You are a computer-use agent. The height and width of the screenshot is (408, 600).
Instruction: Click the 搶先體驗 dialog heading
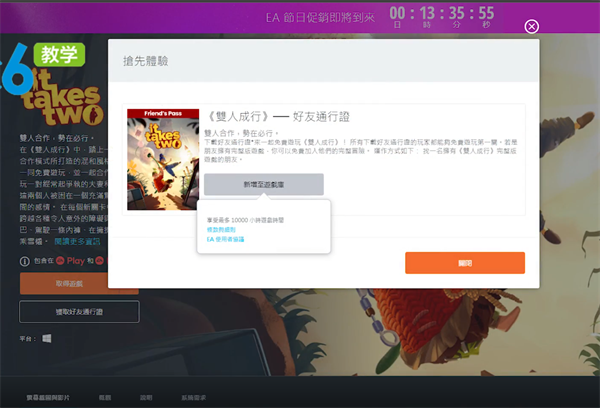tap(145, 61)
